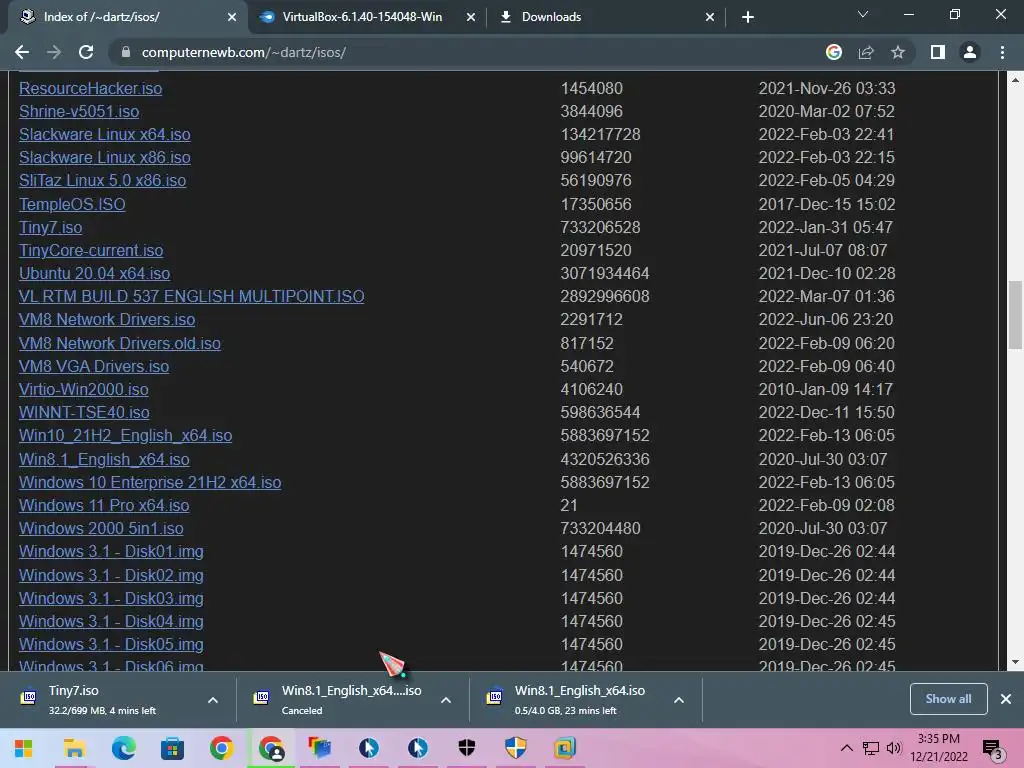
Task: Download Ubuntu 20.04 x64.iso
Action: (x=95, y=274)
